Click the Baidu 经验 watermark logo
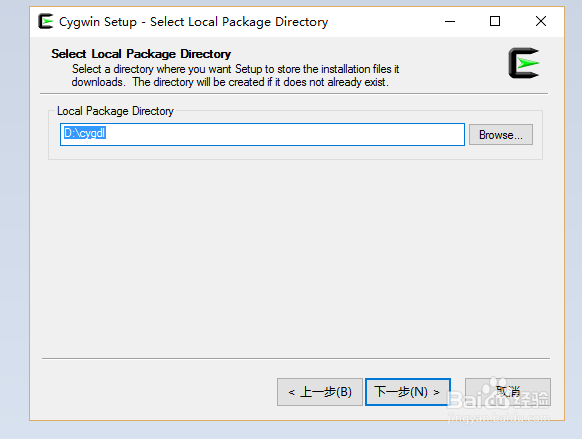The image size is (582, 439). 499,394
